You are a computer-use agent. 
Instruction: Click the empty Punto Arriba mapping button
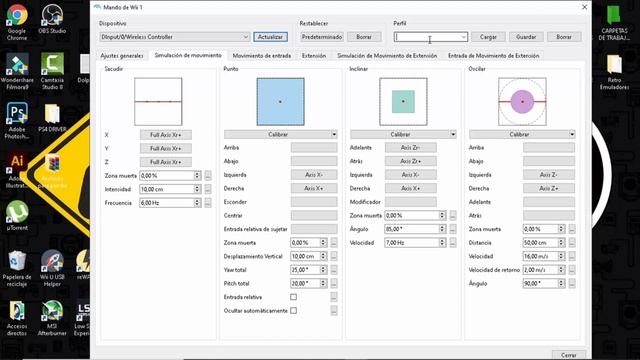(314, 147)
